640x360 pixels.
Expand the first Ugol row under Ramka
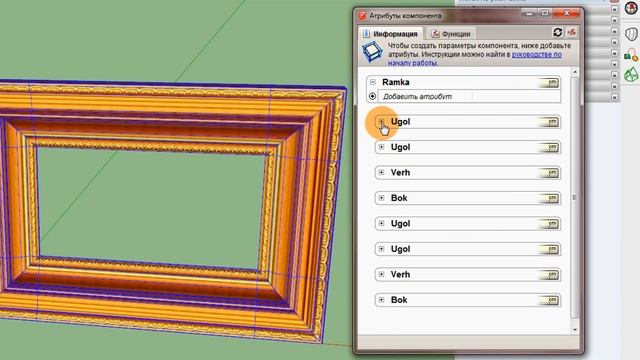tap(381, 122)
